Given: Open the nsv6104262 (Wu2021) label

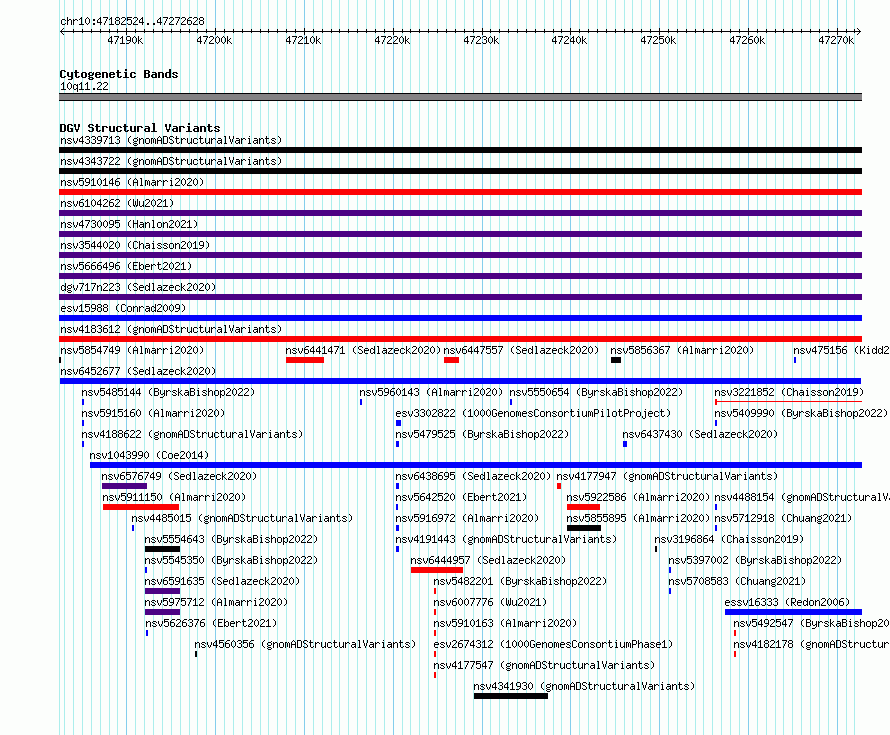Looking at the screenshot, I should [x=117, y=203].
